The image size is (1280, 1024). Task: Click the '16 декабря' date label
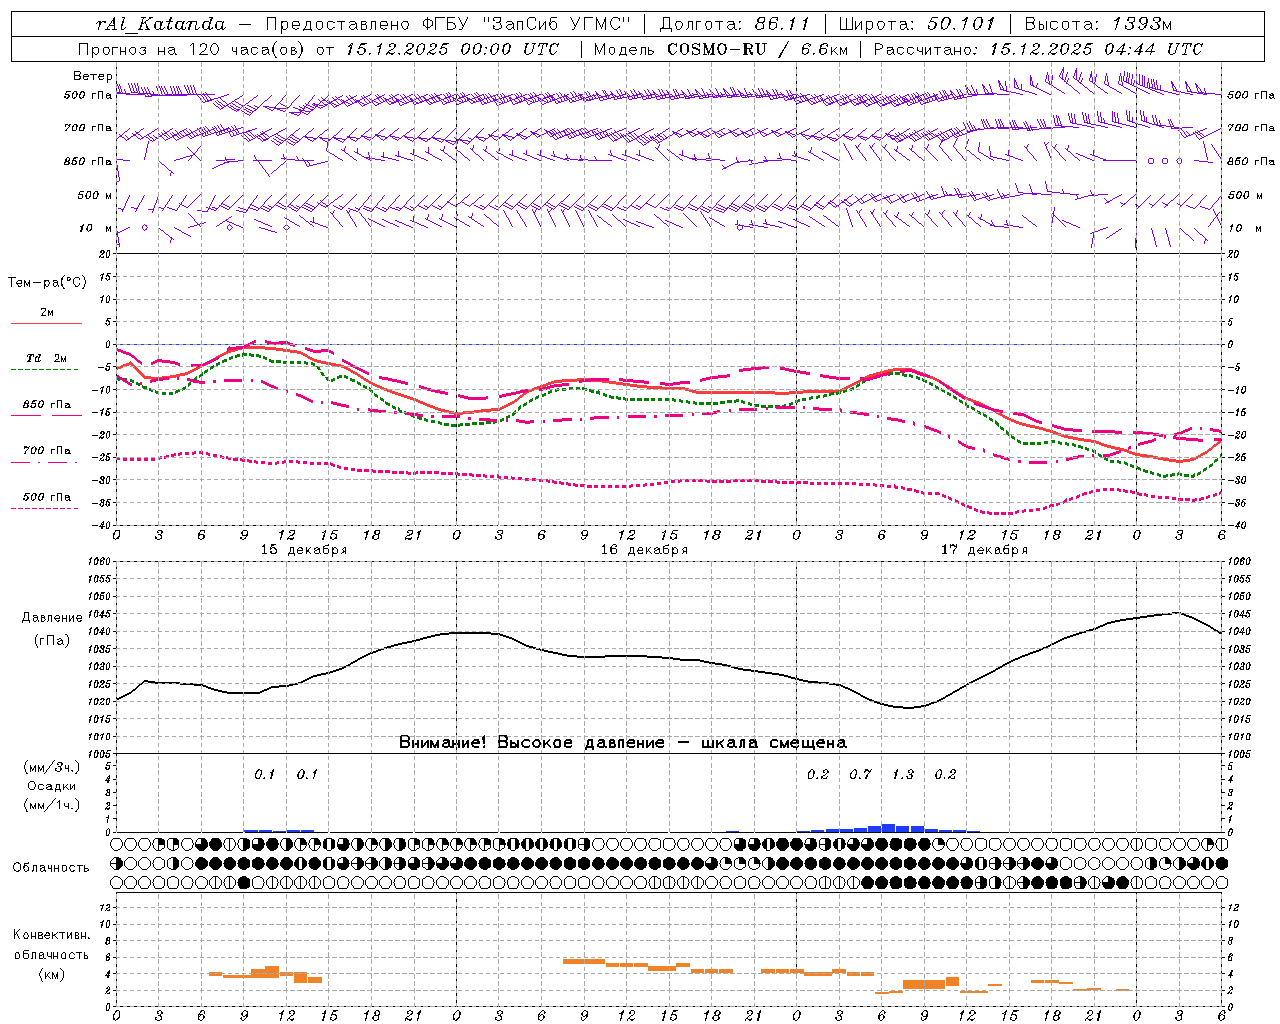(x=644, y=550)
